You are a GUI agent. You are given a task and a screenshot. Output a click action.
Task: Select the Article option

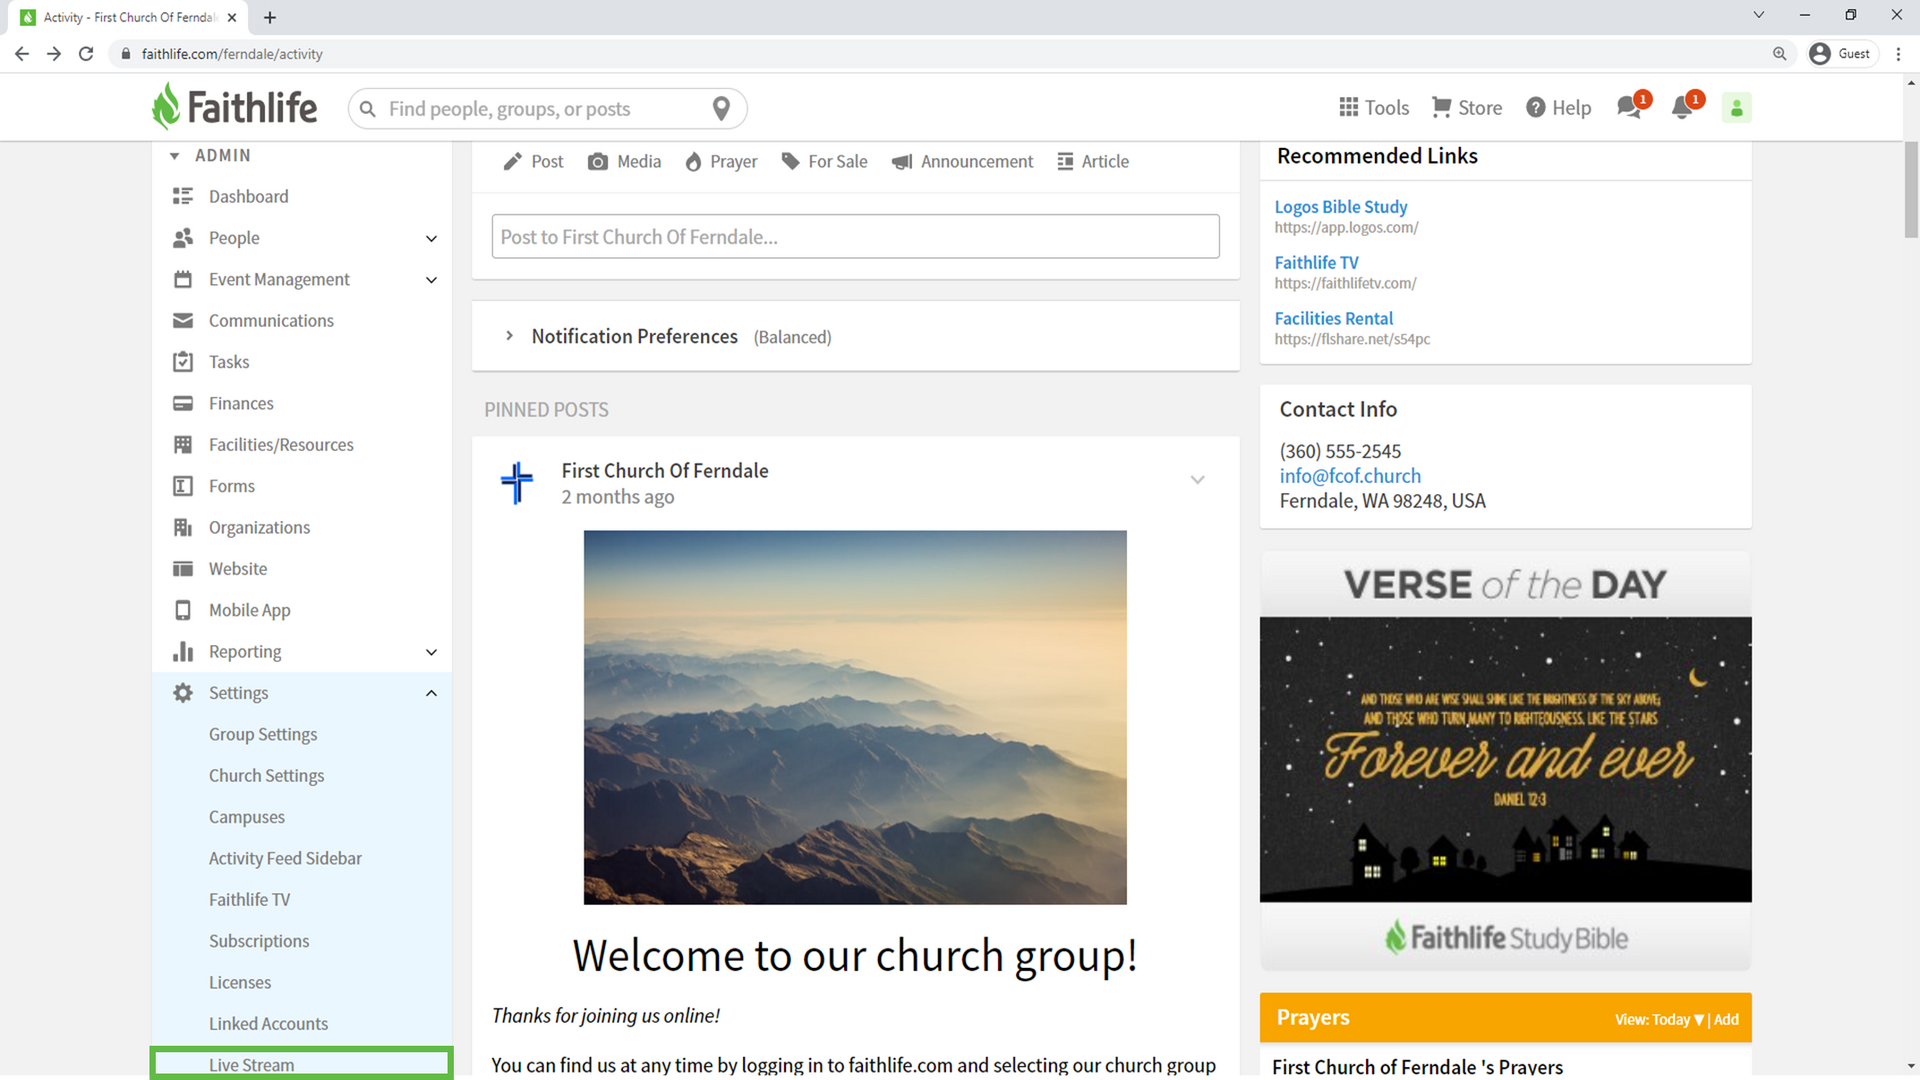[x=1093, y=161]
